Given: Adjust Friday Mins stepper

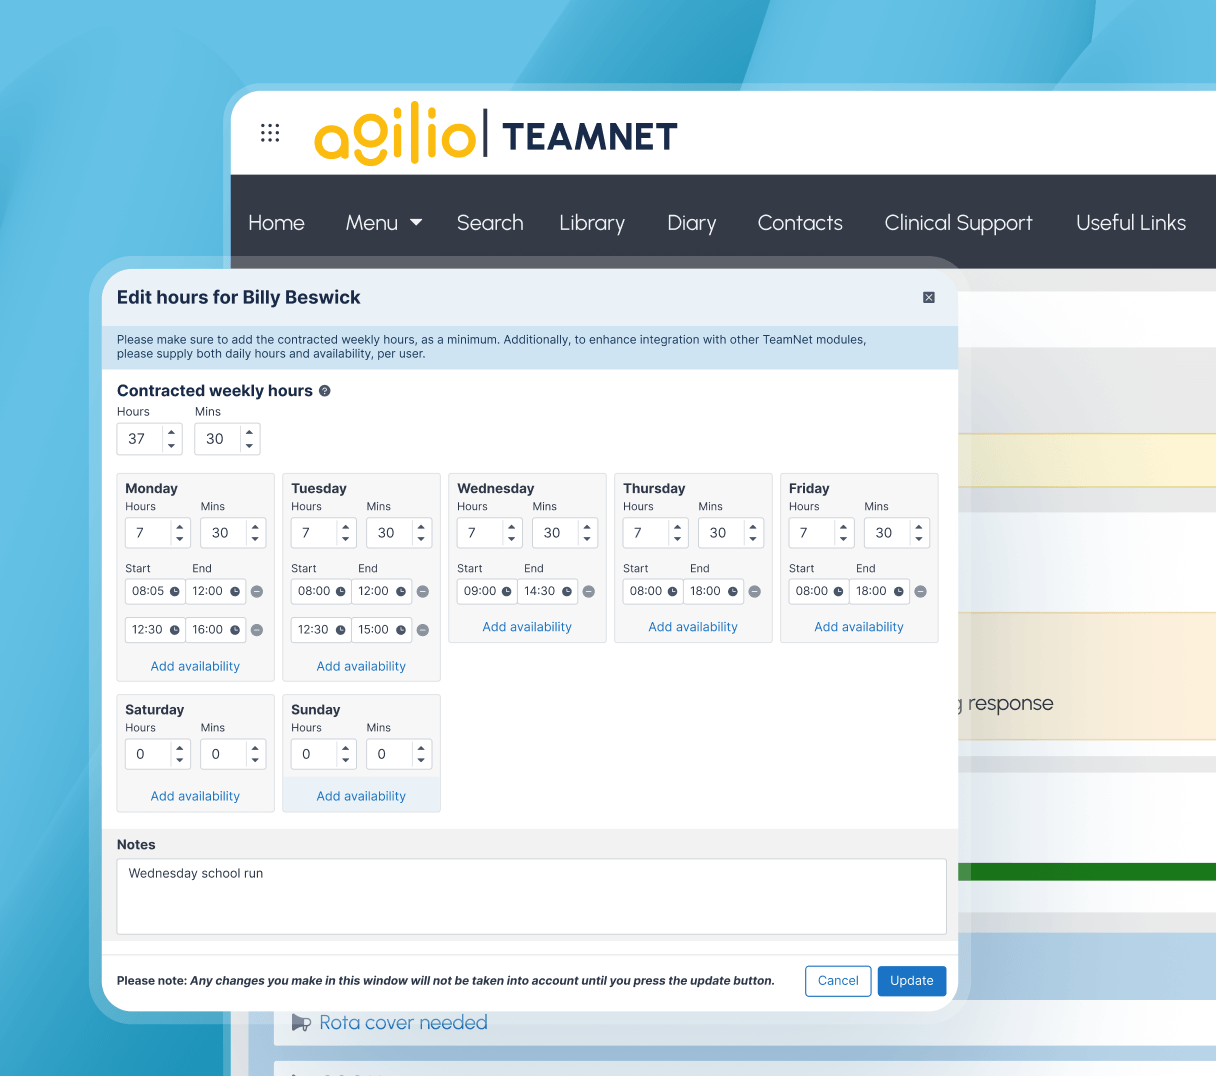Looking at the screenshot, I should click(920, 533).
